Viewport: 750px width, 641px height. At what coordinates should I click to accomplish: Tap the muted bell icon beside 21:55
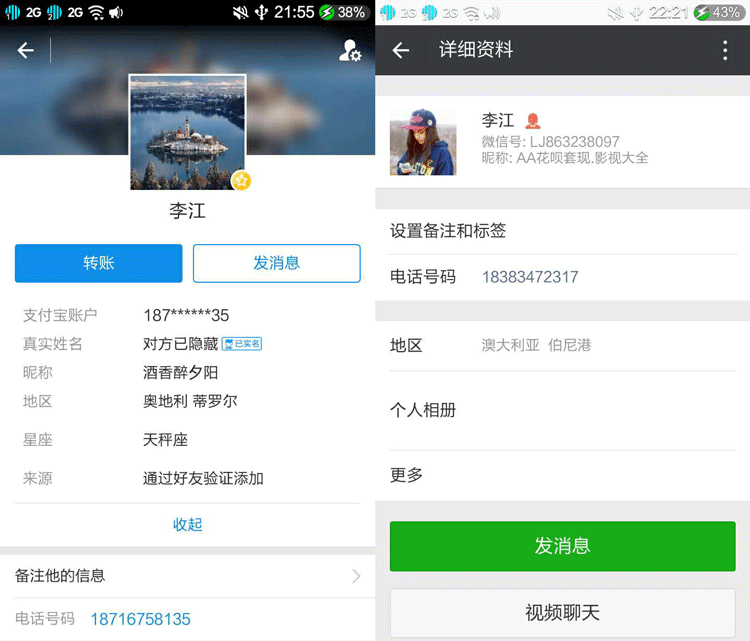click(x=241, y=12)
